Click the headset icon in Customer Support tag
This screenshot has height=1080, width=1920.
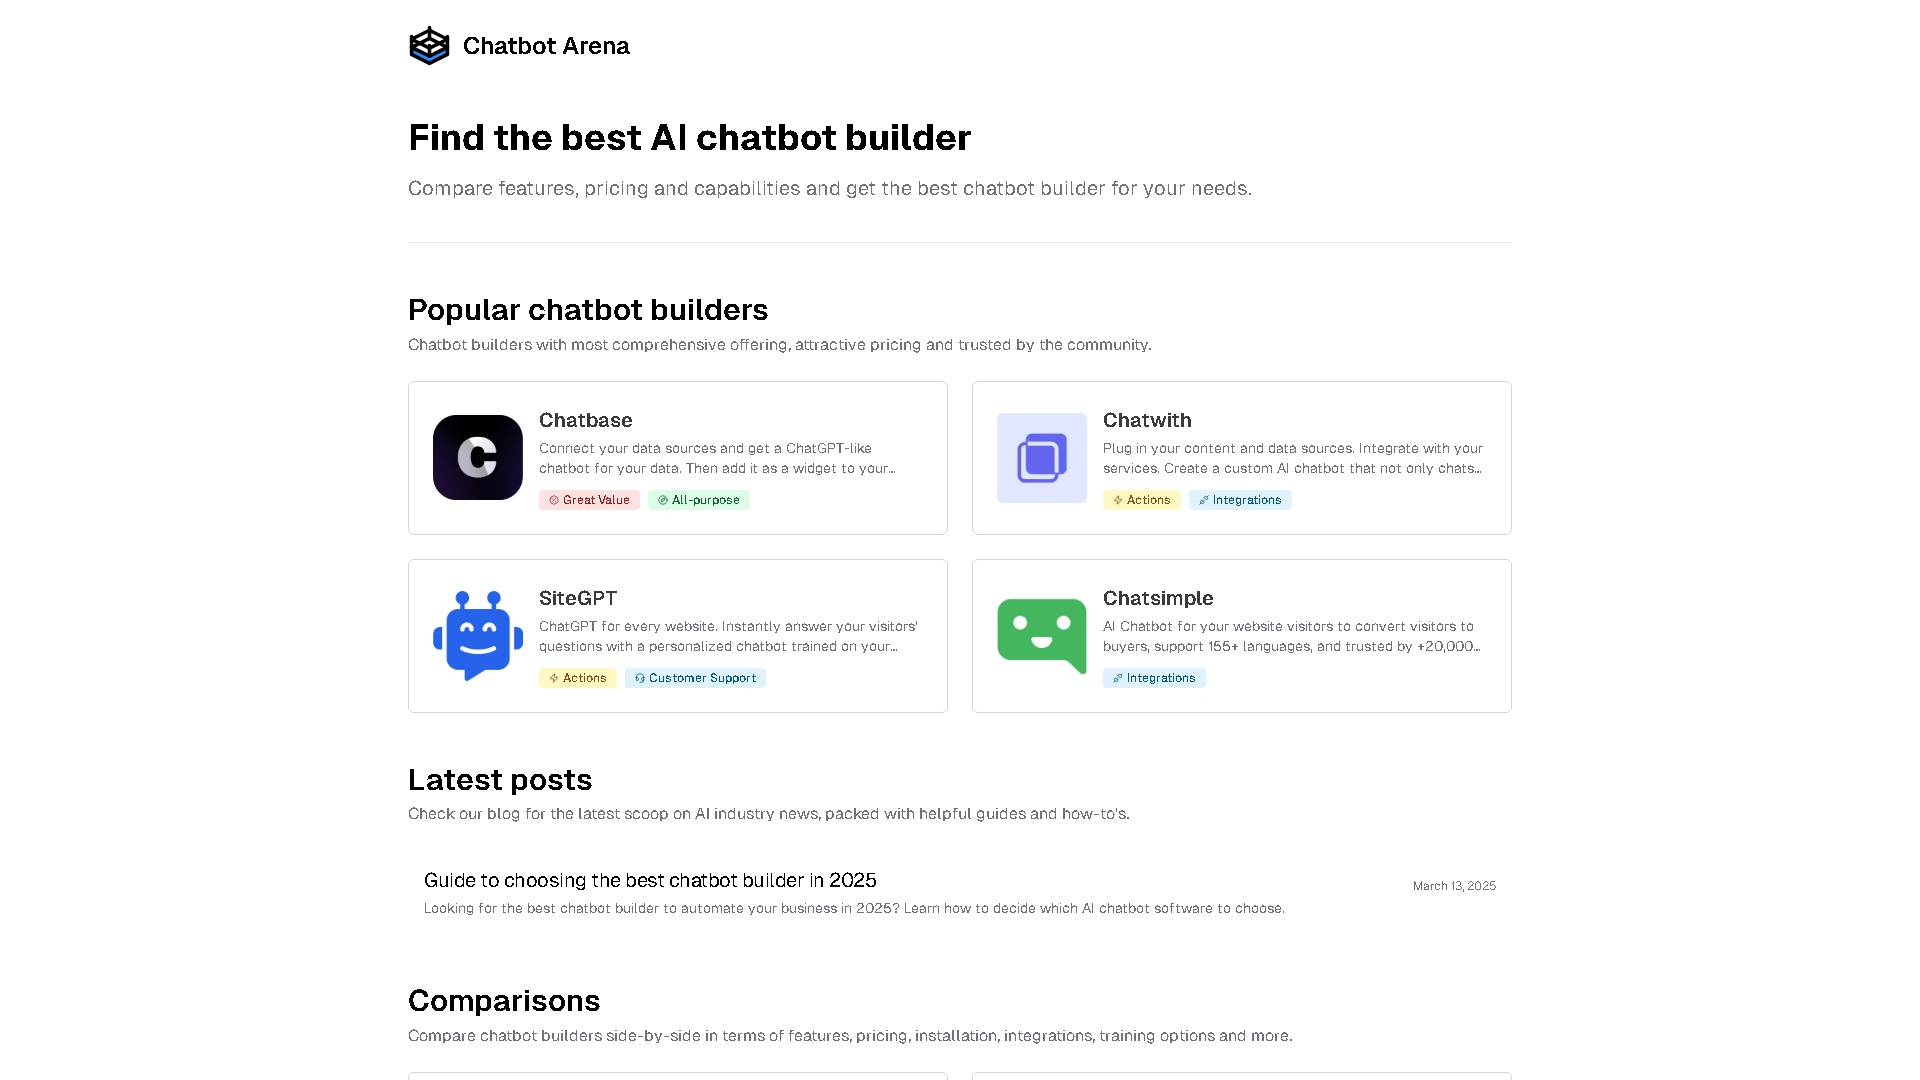click(638, 678)
